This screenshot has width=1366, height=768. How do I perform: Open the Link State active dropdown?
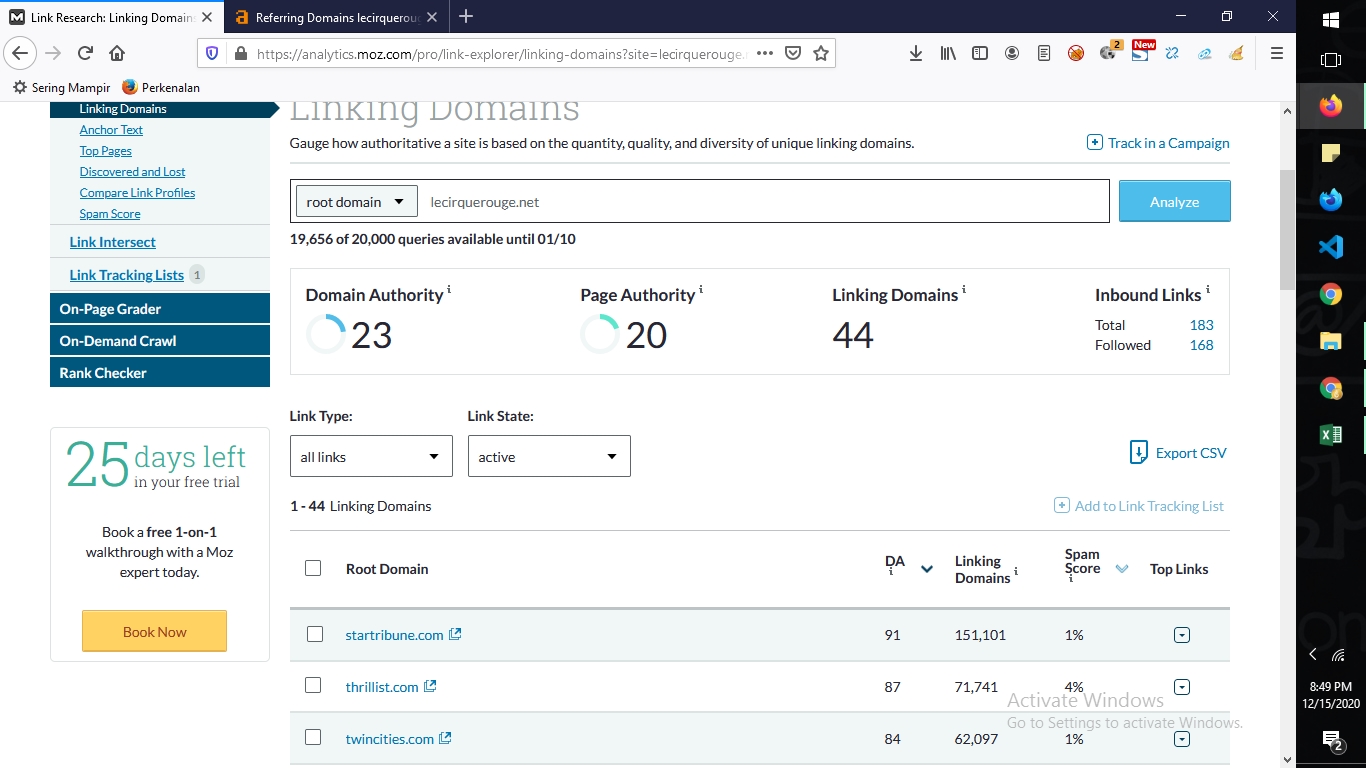click(549, 456)
